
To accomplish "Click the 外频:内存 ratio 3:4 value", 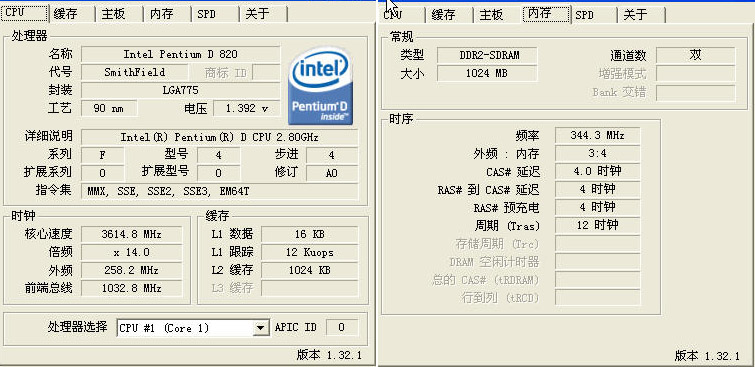I will [x=598, y=153].
